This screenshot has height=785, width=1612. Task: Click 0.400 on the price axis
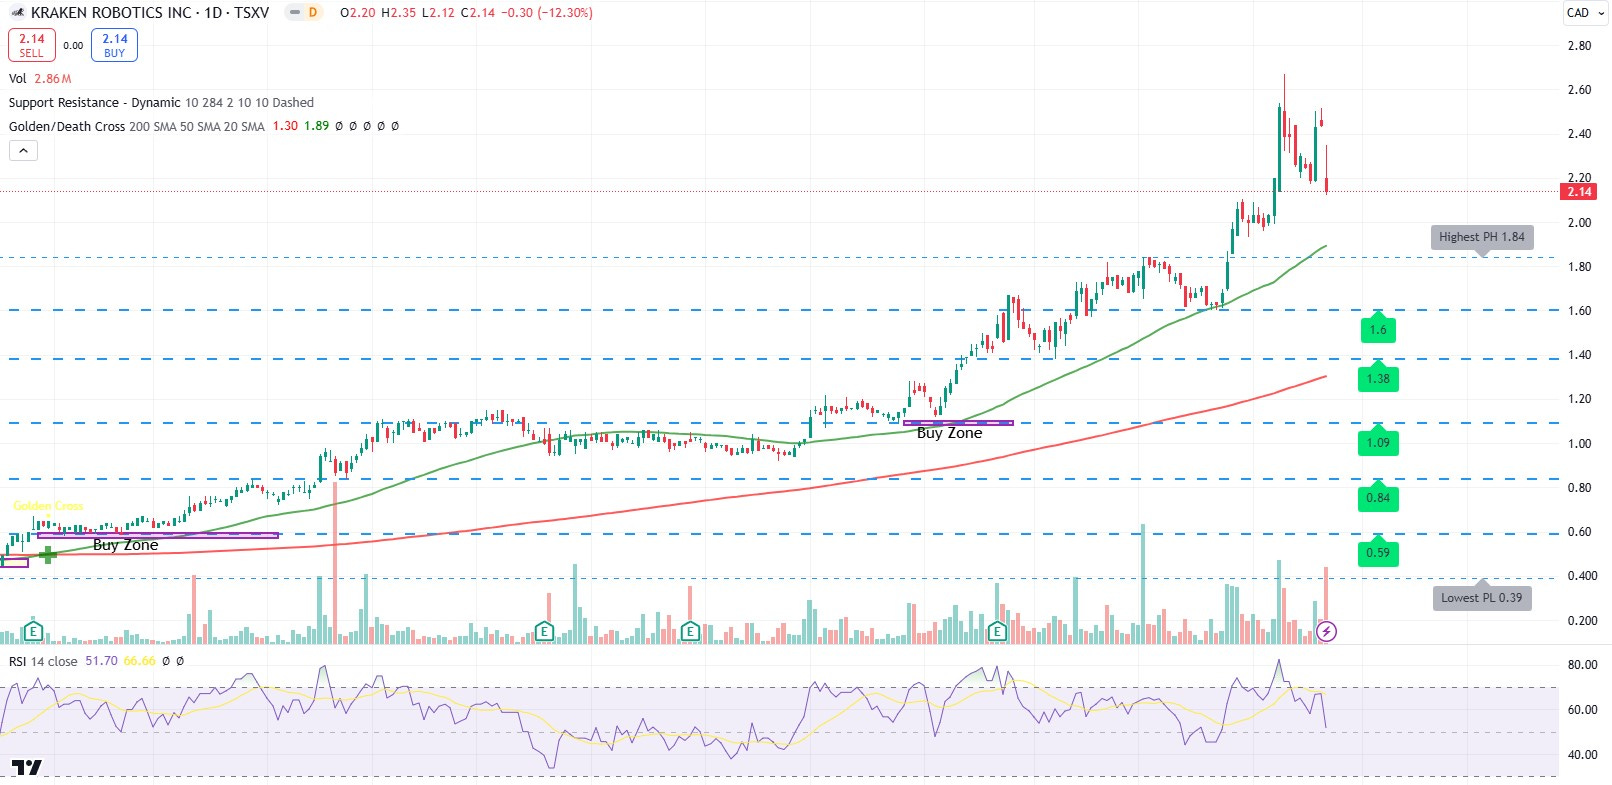1582,576
